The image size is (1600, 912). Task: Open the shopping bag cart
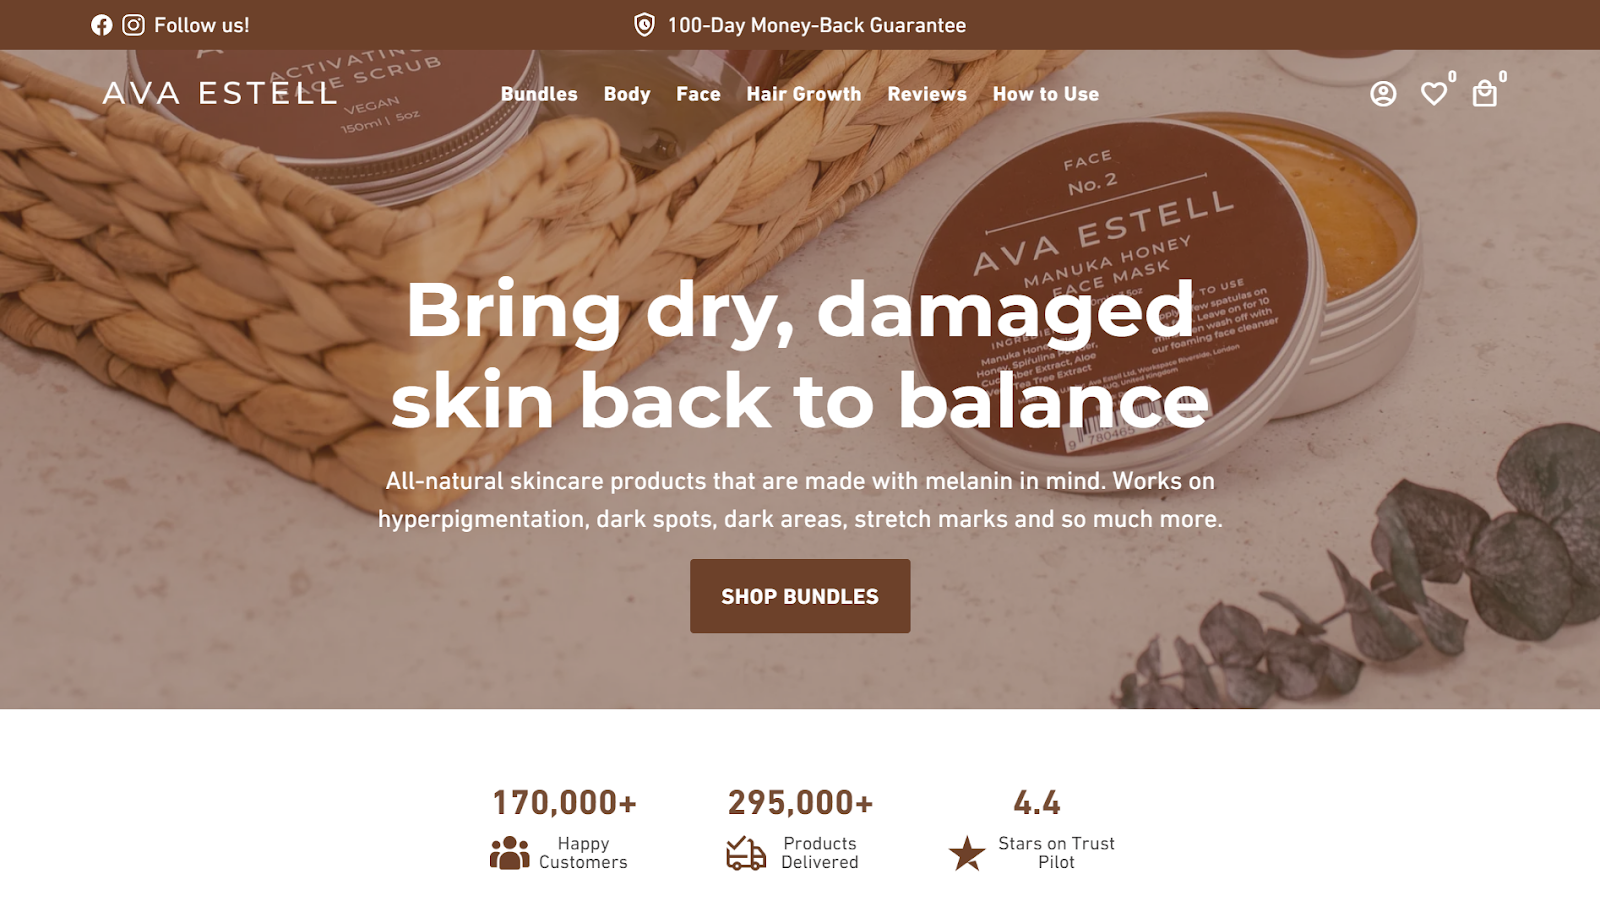[1485, 94]
